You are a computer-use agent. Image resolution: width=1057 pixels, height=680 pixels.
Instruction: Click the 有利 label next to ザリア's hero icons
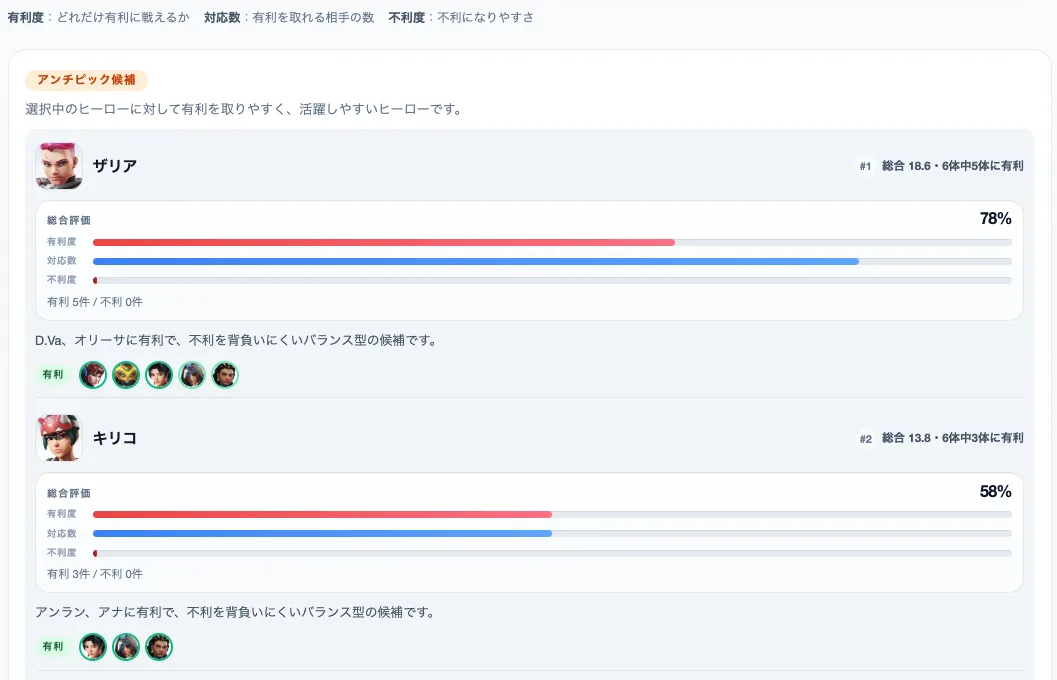tap(51, 374)
